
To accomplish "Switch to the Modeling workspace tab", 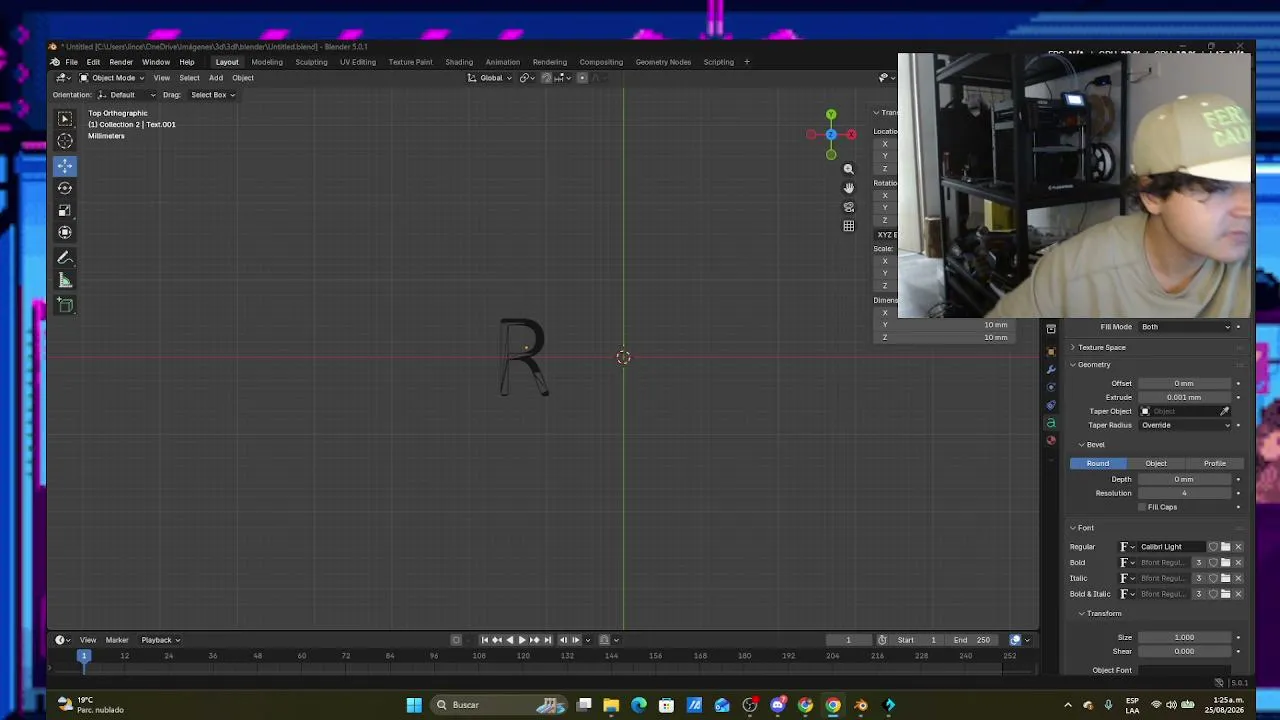I will tap(267, 62).
